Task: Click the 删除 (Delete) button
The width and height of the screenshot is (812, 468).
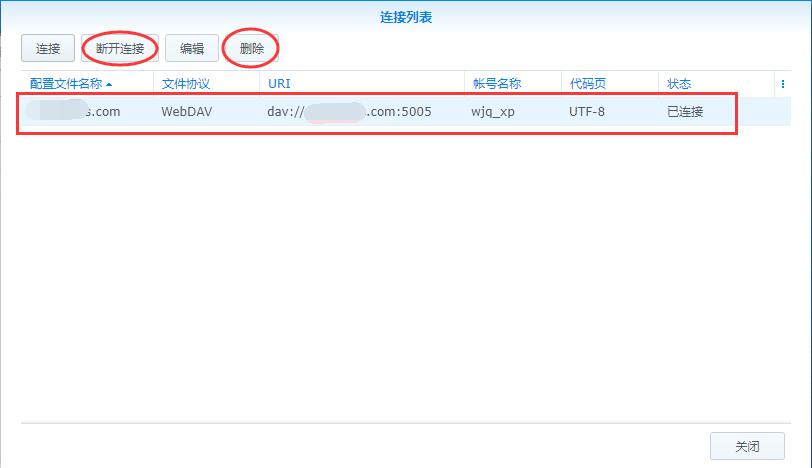Action: coord(252,48)
